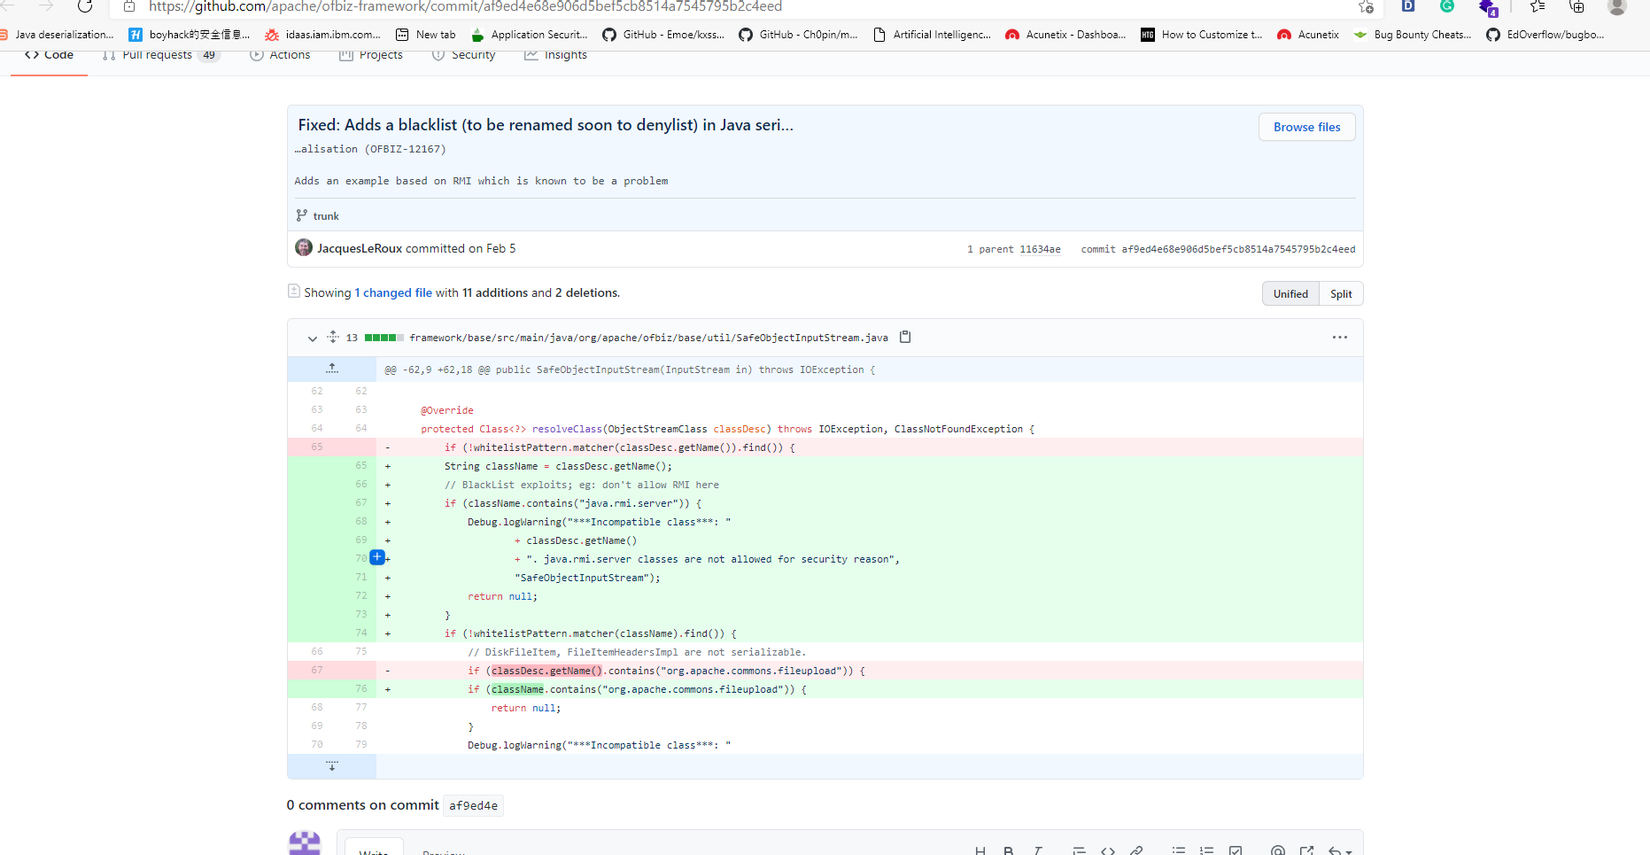
Task: Expand all diff lines with the arrows icon
Action: pos(333,337)
